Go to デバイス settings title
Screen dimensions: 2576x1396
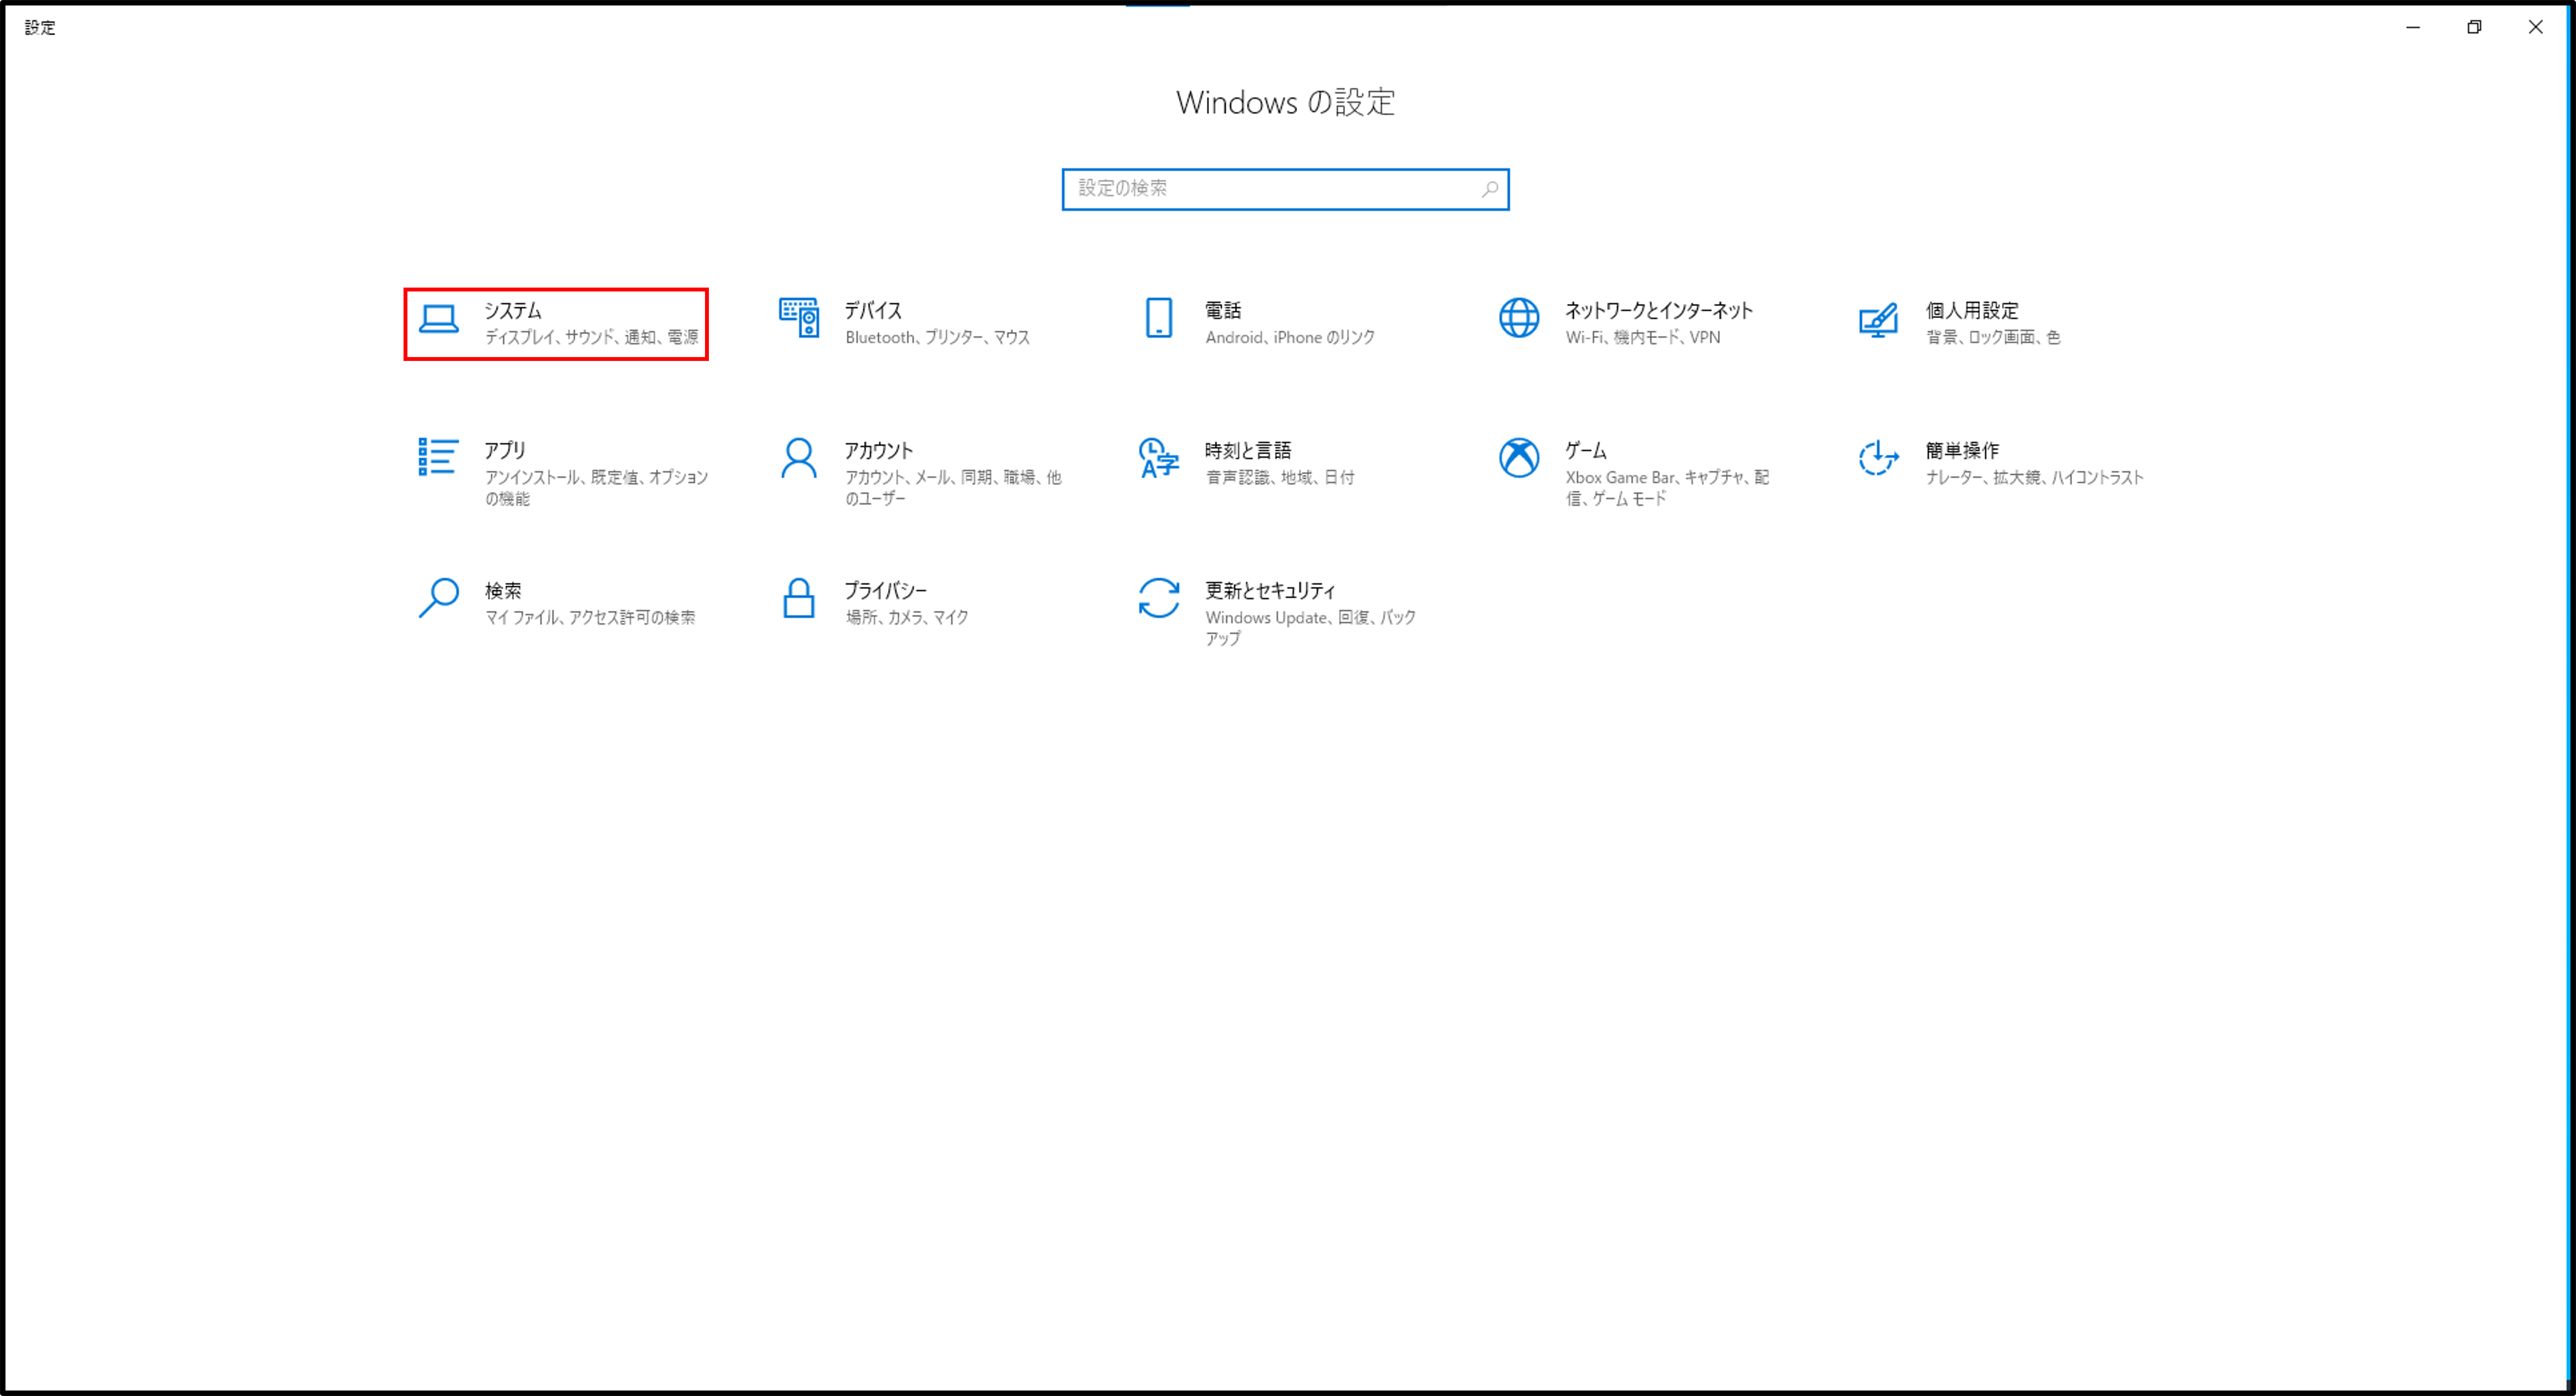coord(873,310)
